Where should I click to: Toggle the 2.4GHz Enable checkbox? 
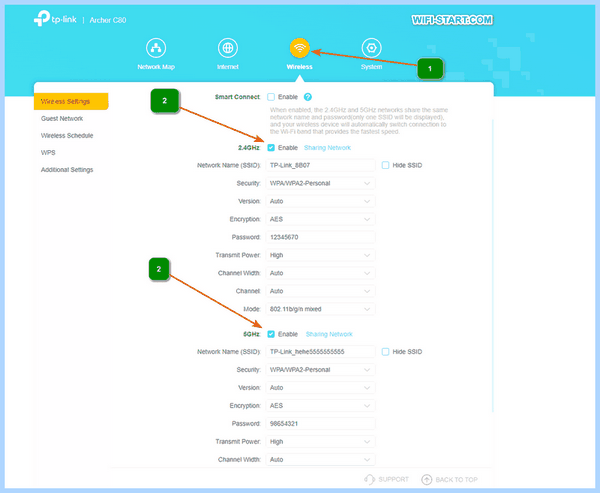pyautogui.click(x=271, y=148)
